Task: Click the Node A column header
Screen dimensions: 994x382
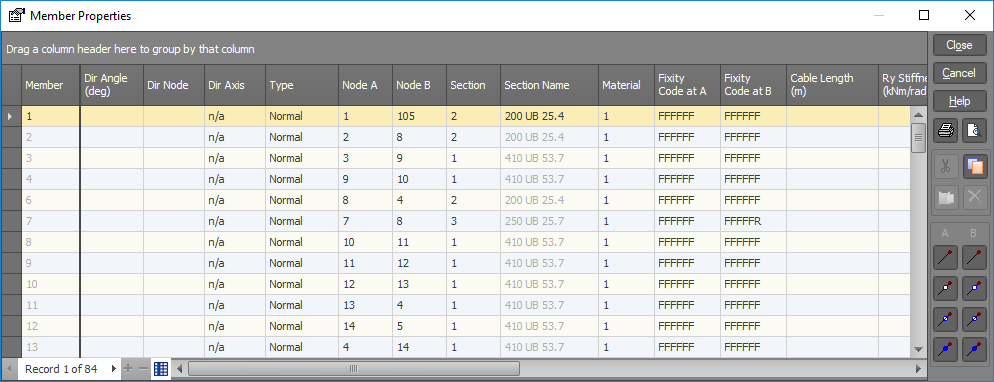Action: (365, 85)
